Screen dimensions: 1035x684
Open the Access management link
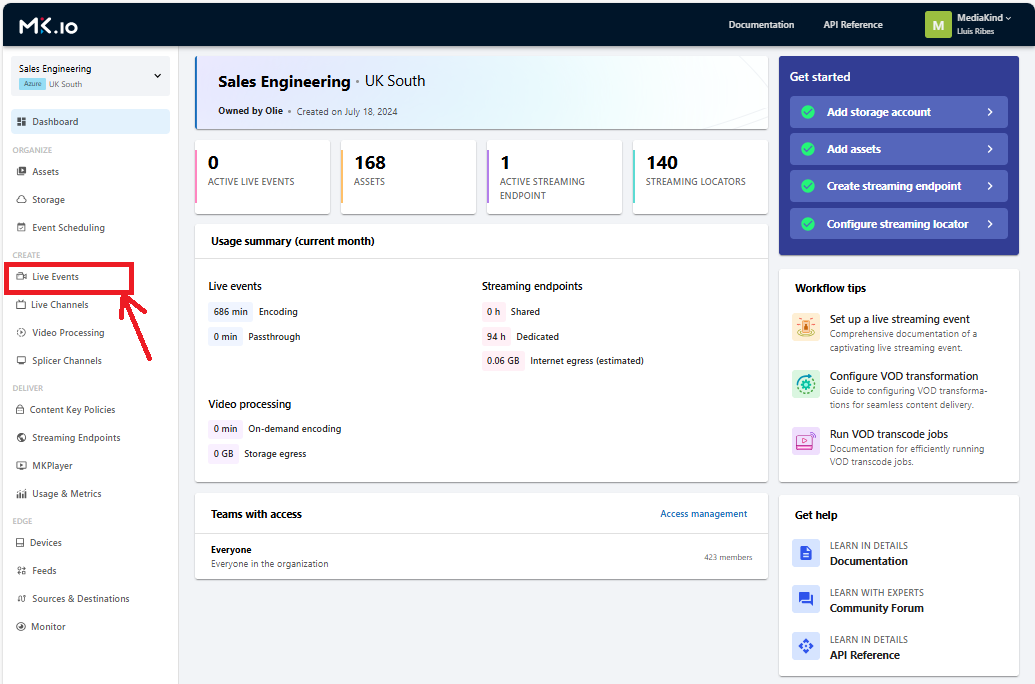click(x=704, y=514)
